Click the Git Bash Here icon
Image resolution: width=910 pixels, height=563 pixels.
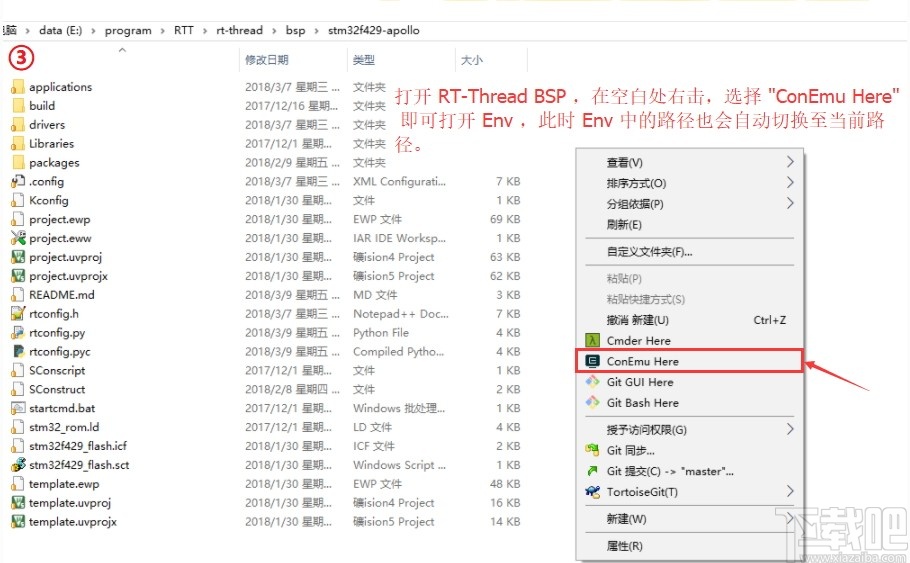(592, 402)
